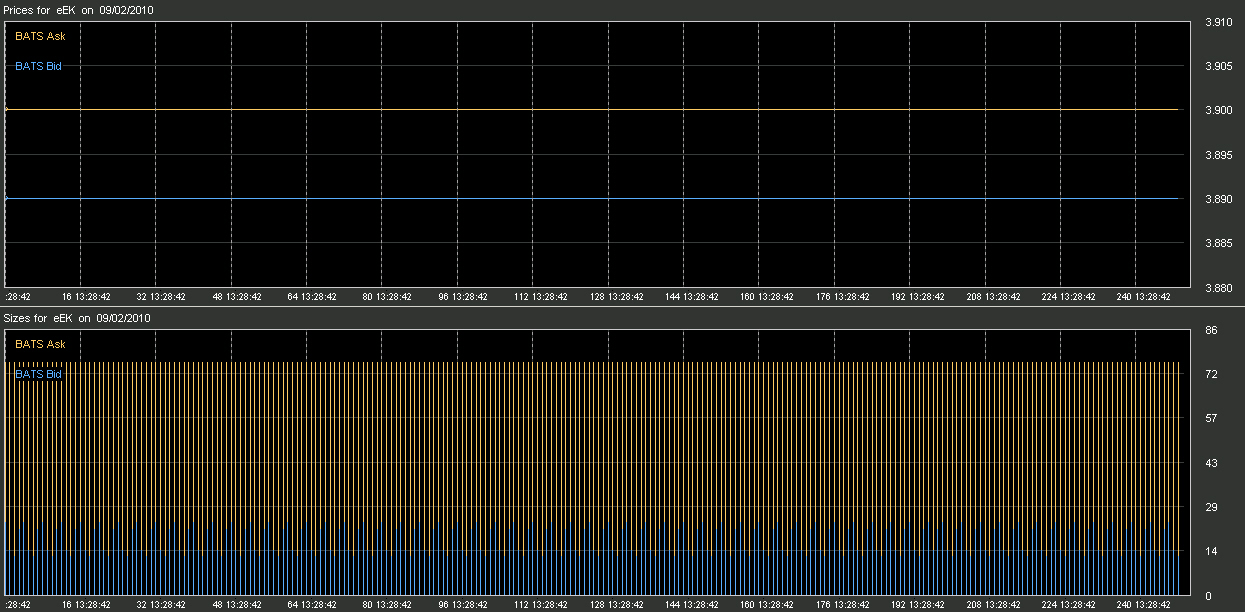Click the 0 size axis label
This screenshot has width=1245, height=612.
tap(1208, 596)
